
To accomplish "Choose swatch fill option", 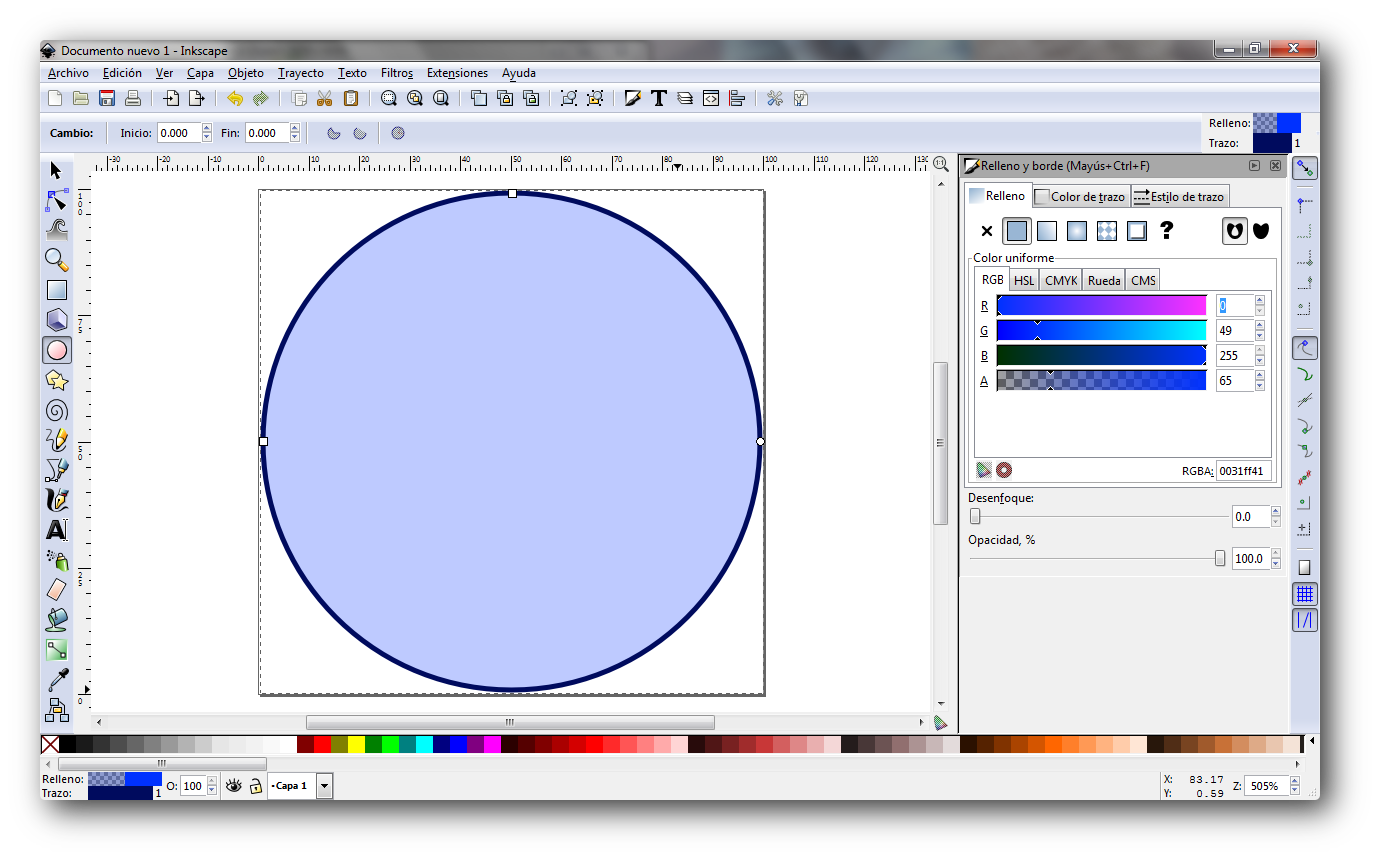I will [1136, 231].
